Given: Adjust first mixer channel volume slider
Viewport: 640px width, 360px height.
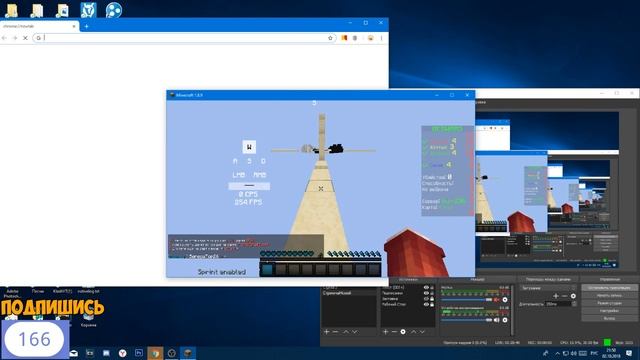Looking at the screenshot, I should coord(467,300).
